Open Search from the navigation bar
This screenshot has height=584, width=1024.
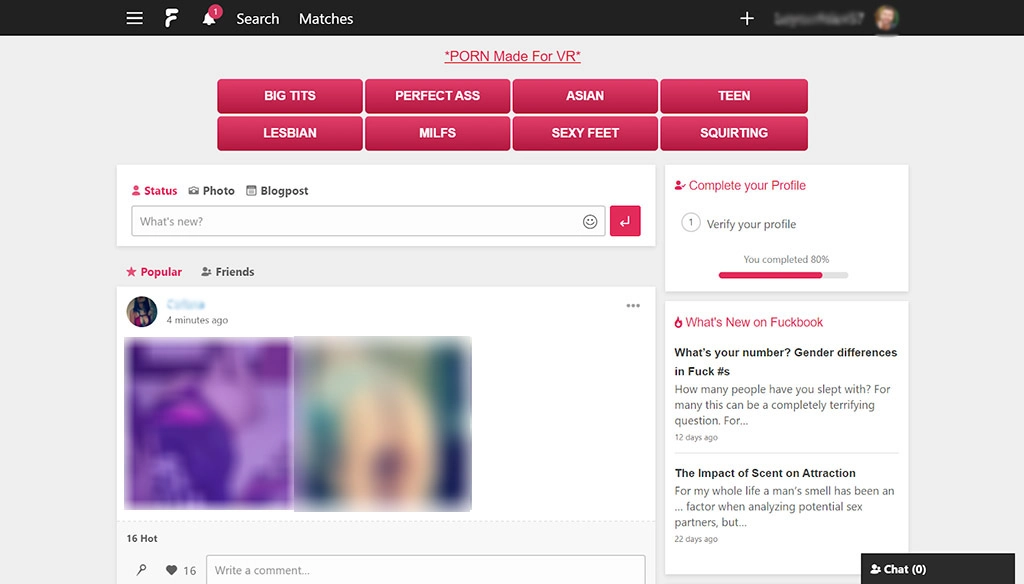(257, 18)
